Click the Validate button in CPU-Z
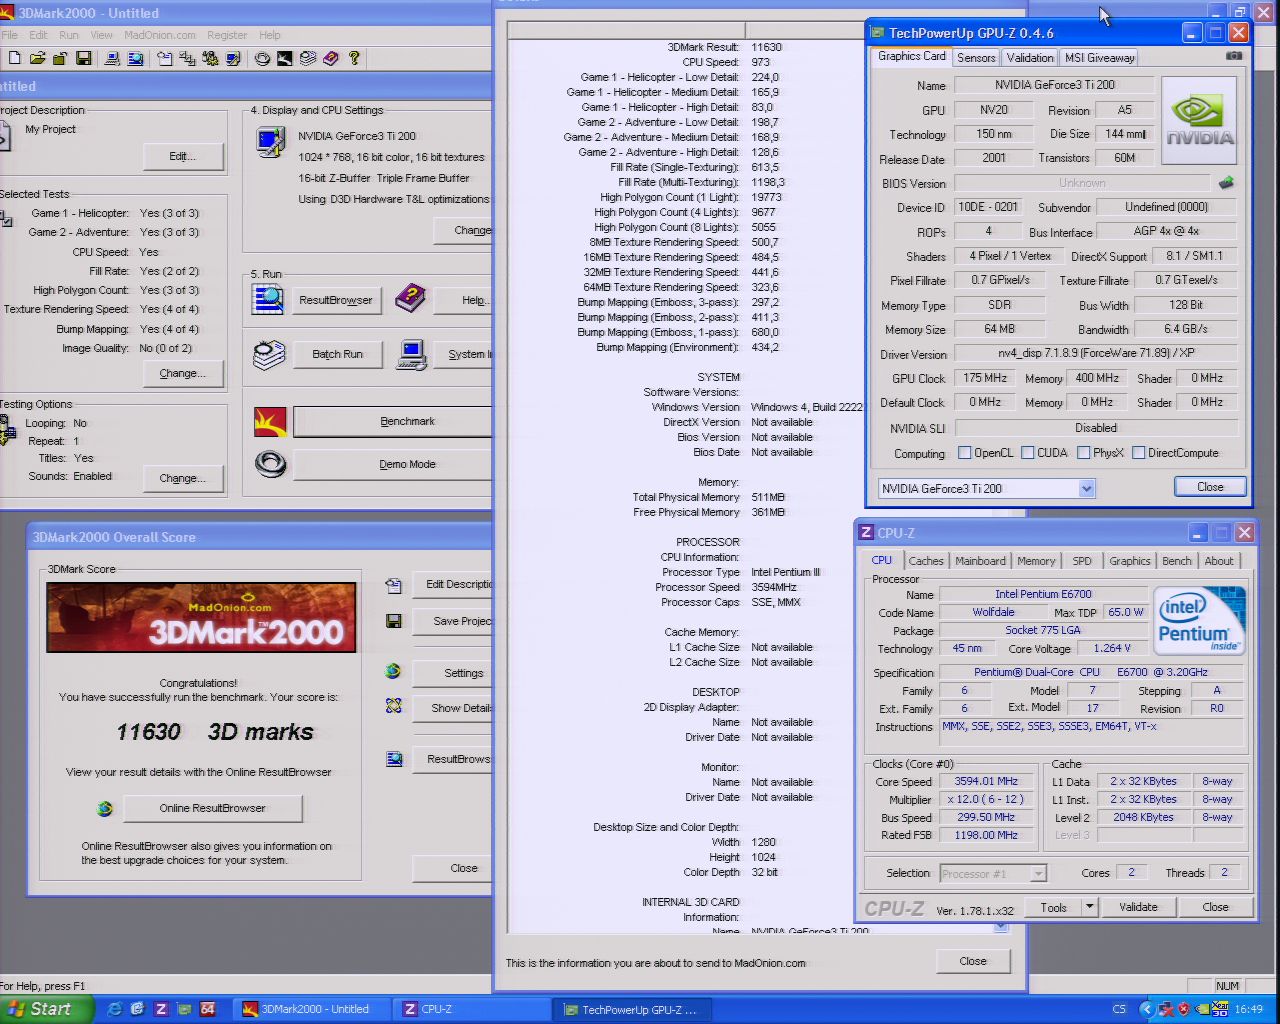 coord(1138,907)
